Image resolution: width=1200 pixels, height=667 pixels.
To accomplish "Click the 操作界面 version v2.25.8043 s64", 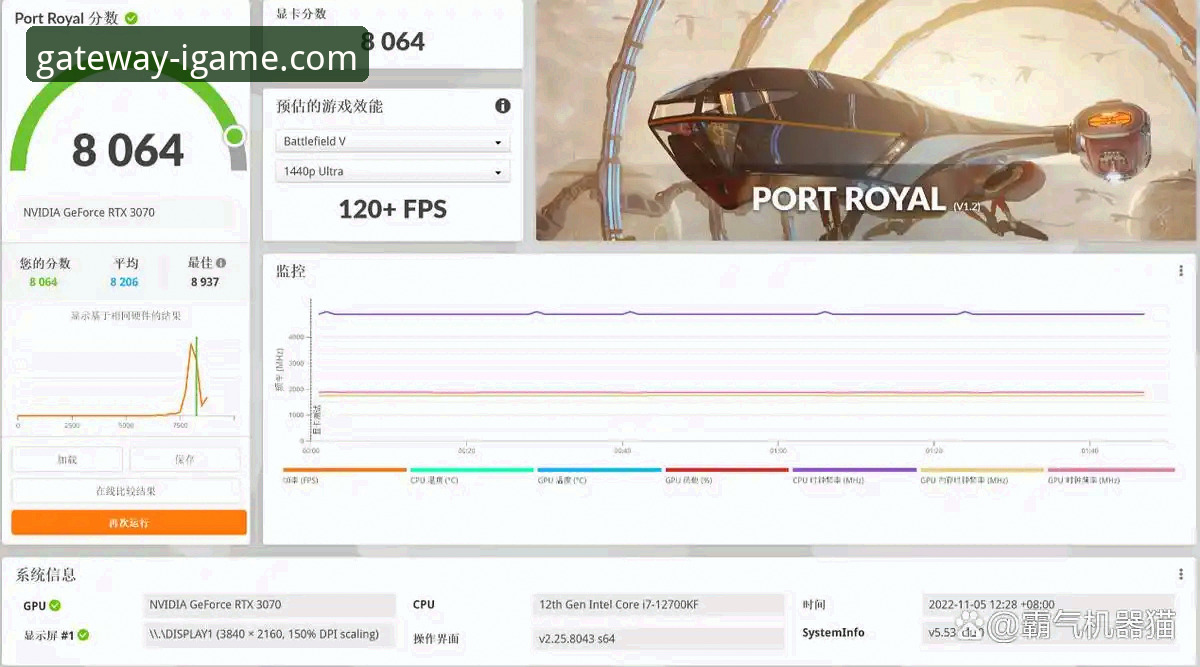I will coord(658,638).
